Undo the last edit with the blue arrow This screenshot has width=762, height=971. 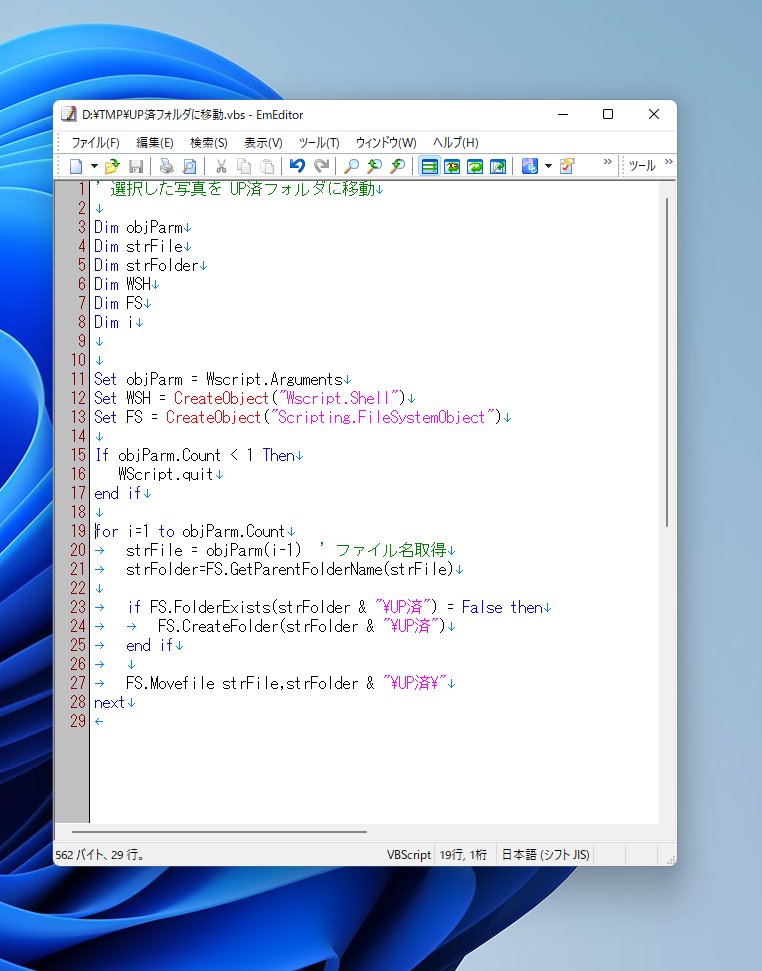297,166
